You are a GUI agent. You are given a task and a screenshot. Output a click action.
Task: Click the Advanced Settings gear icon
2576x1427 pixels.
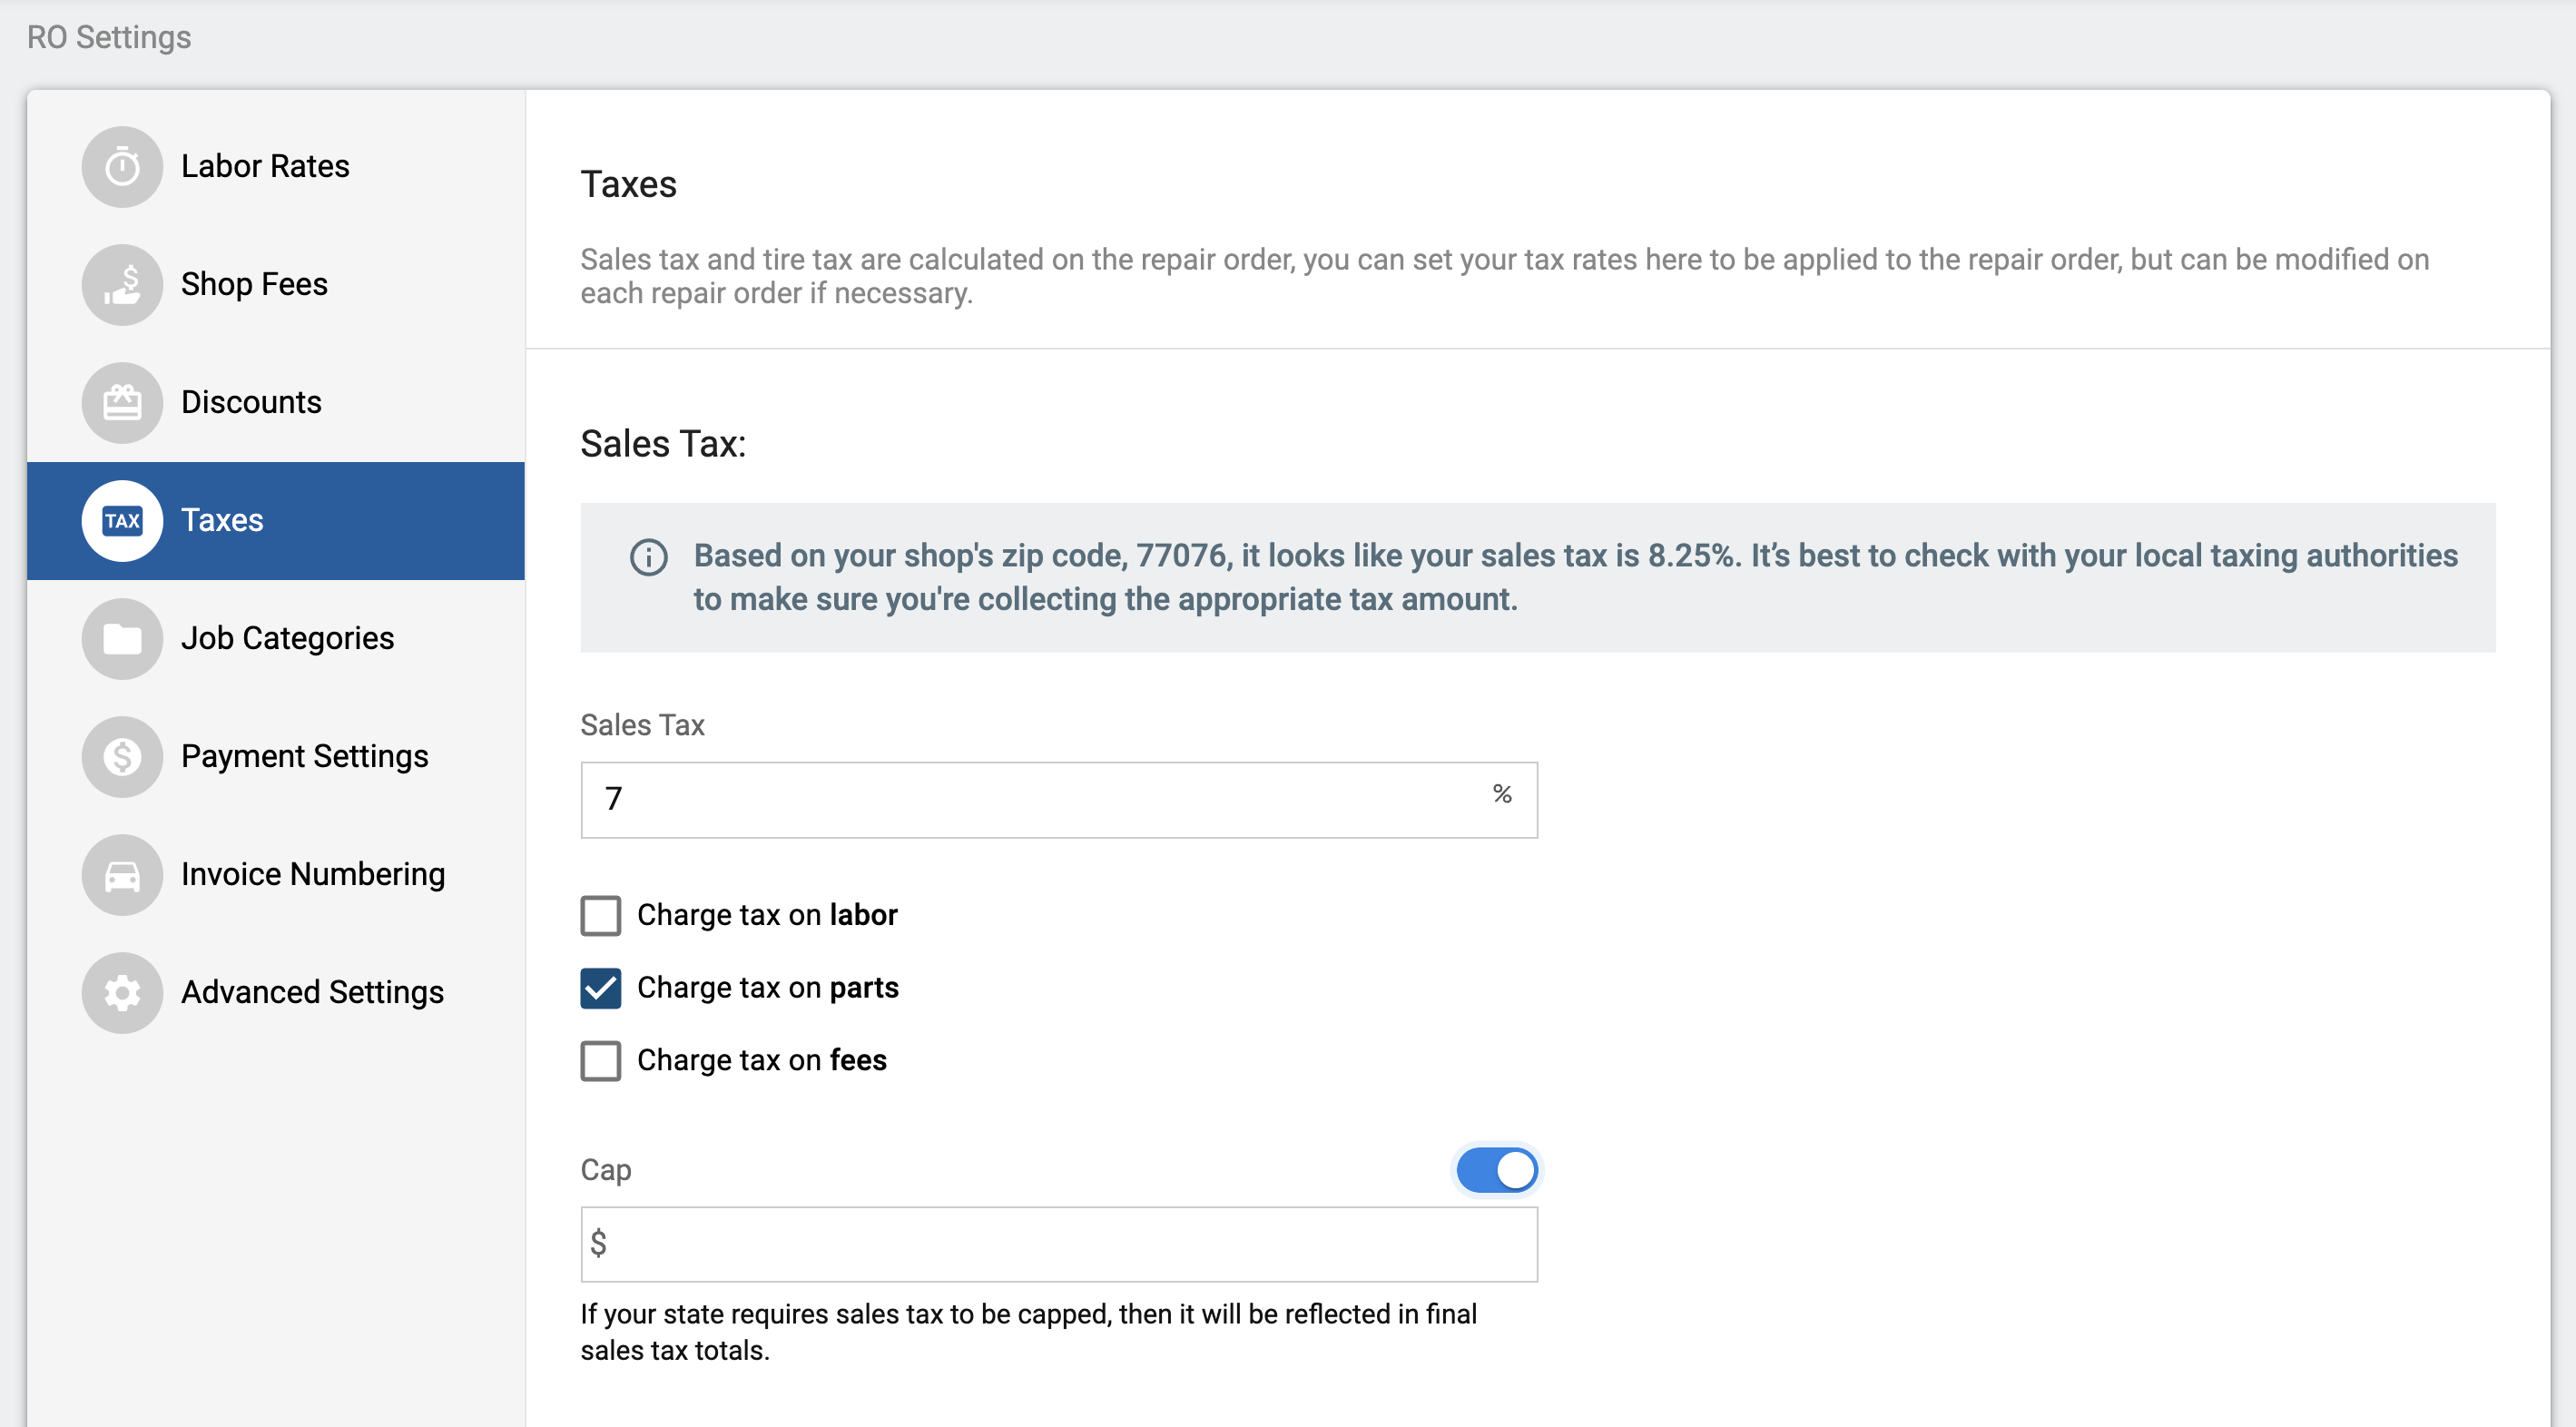[122, 992]
